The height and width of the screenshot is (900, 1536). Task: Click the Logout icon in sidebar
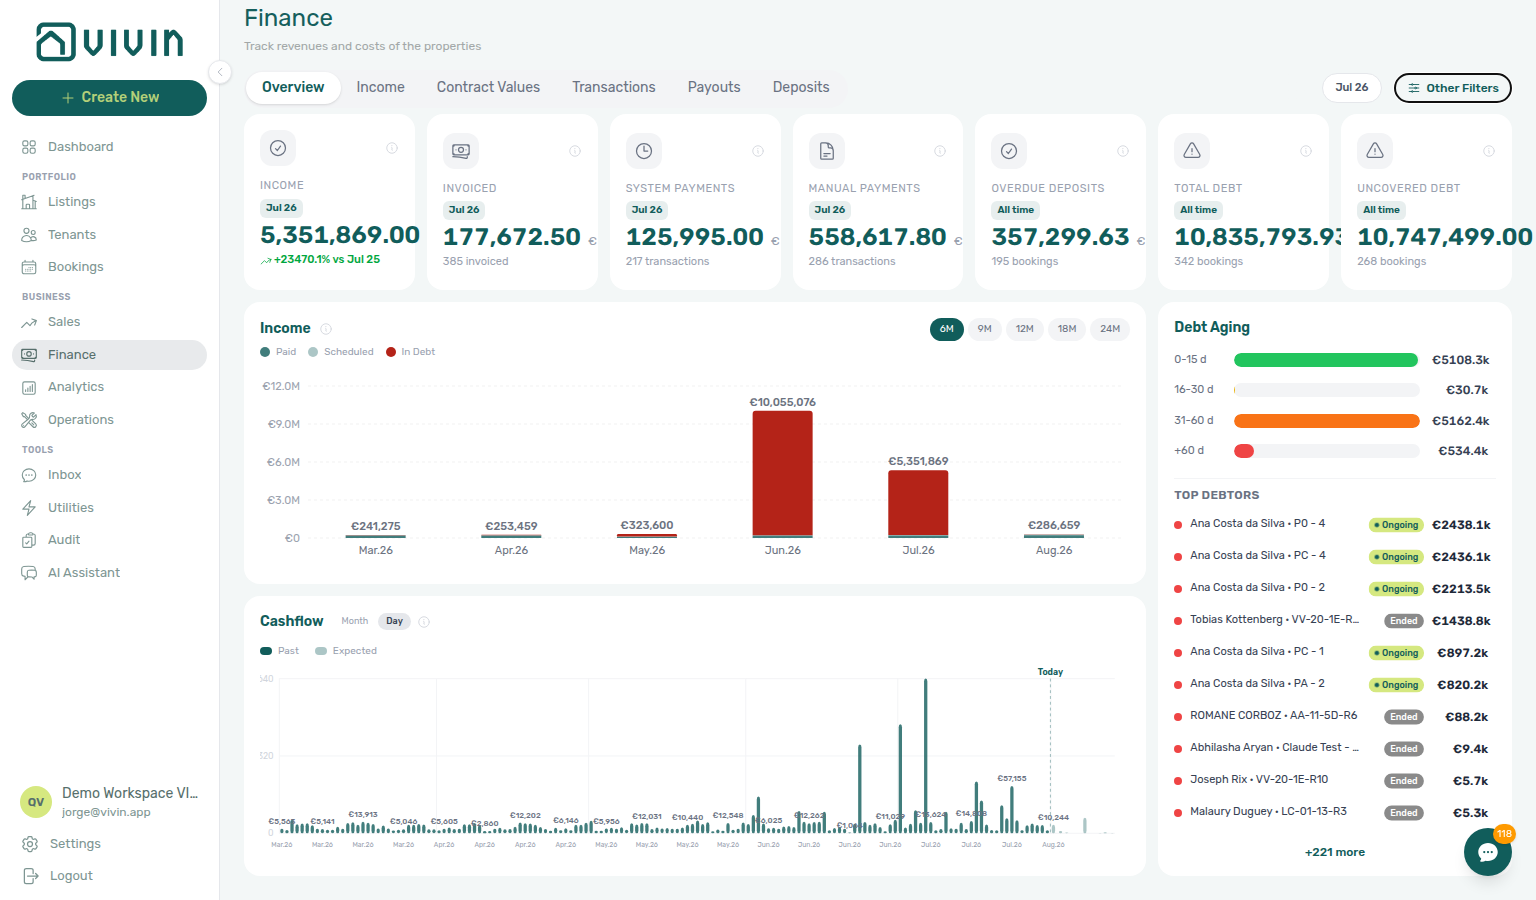(31, 876)
